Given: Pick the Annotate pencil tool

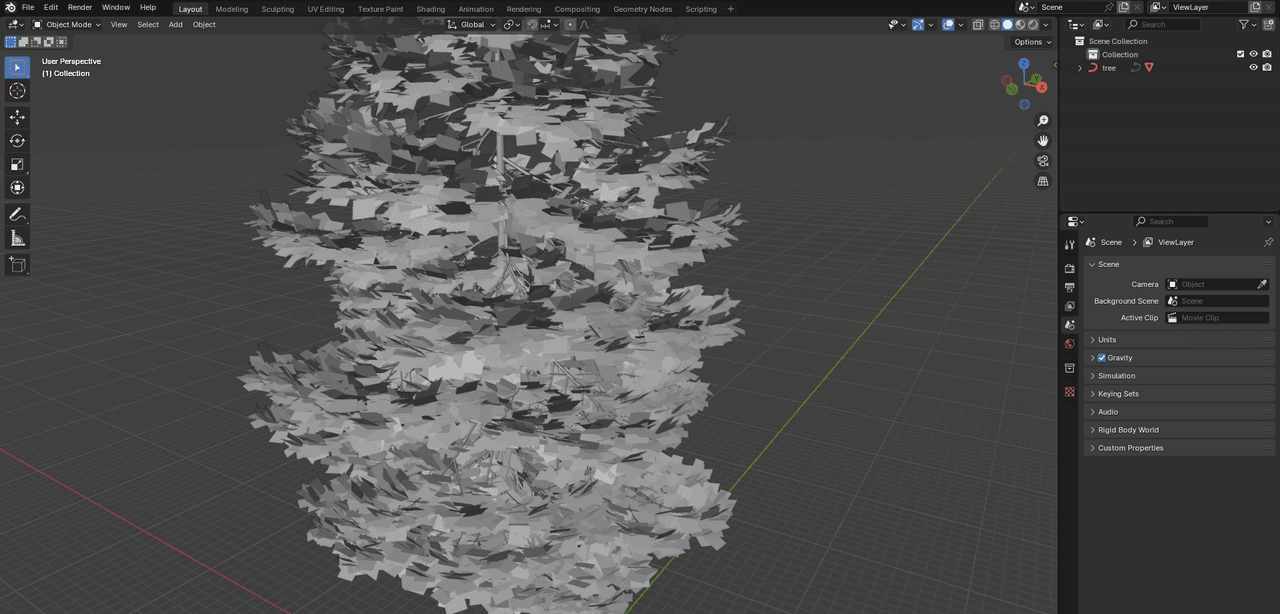Looking at the screenshot, I should [17, 214].
